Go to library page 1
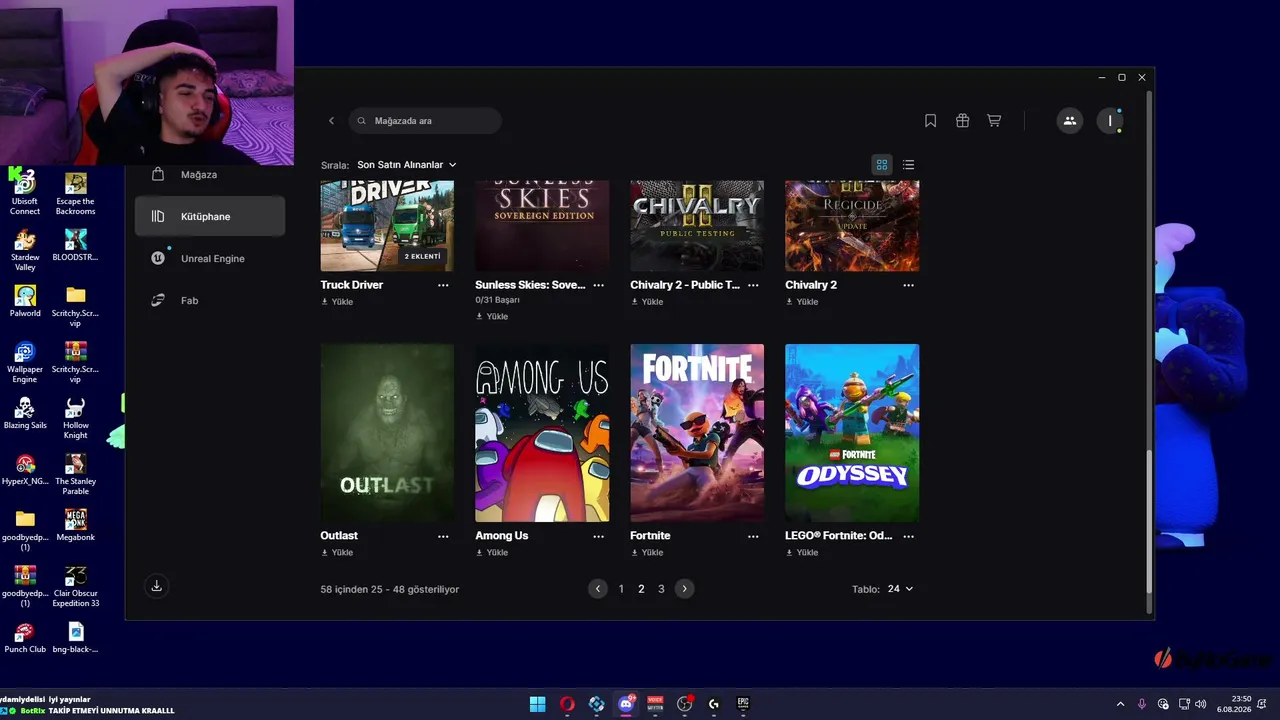Viewport: 1280px width, 720px height. (621, 589)
